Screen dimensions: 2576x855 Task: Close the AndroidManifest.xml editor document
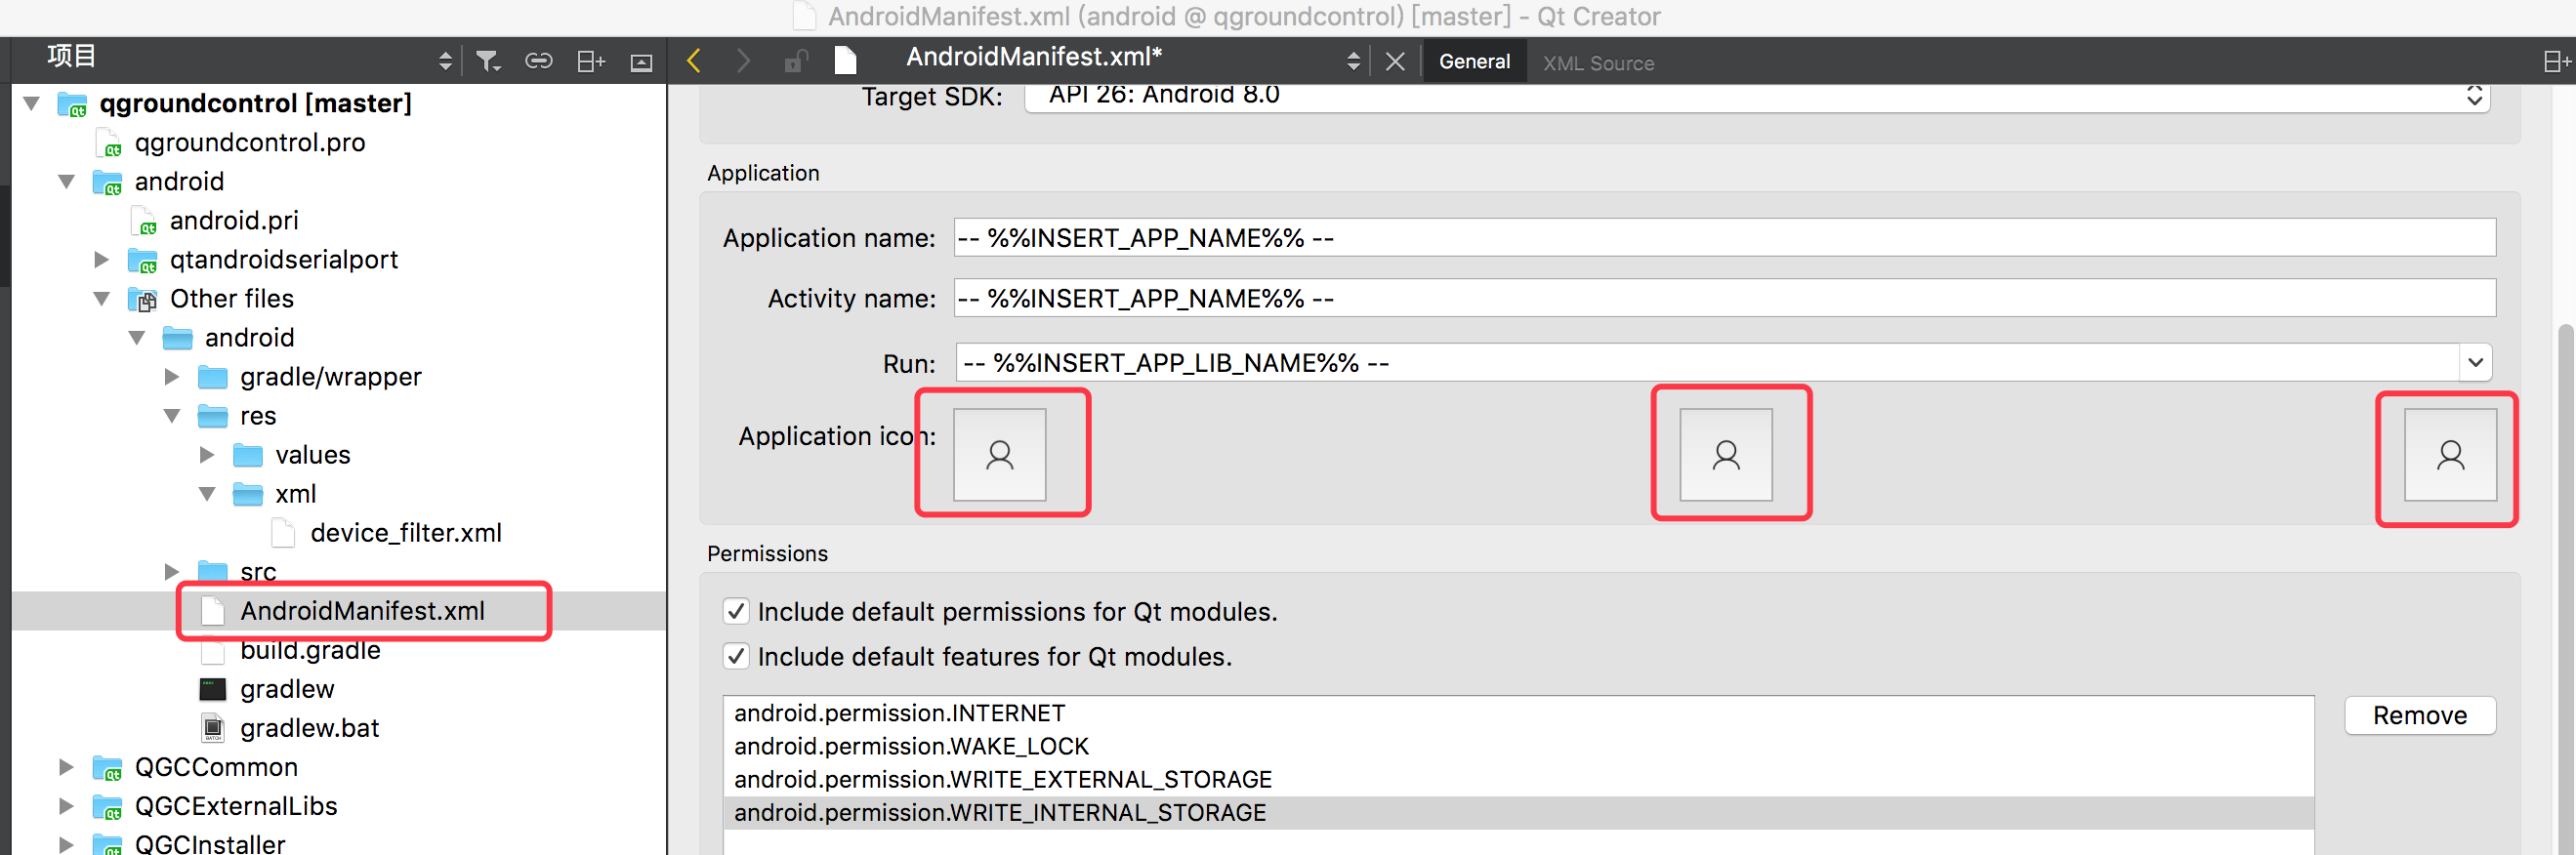point(1395,62)
